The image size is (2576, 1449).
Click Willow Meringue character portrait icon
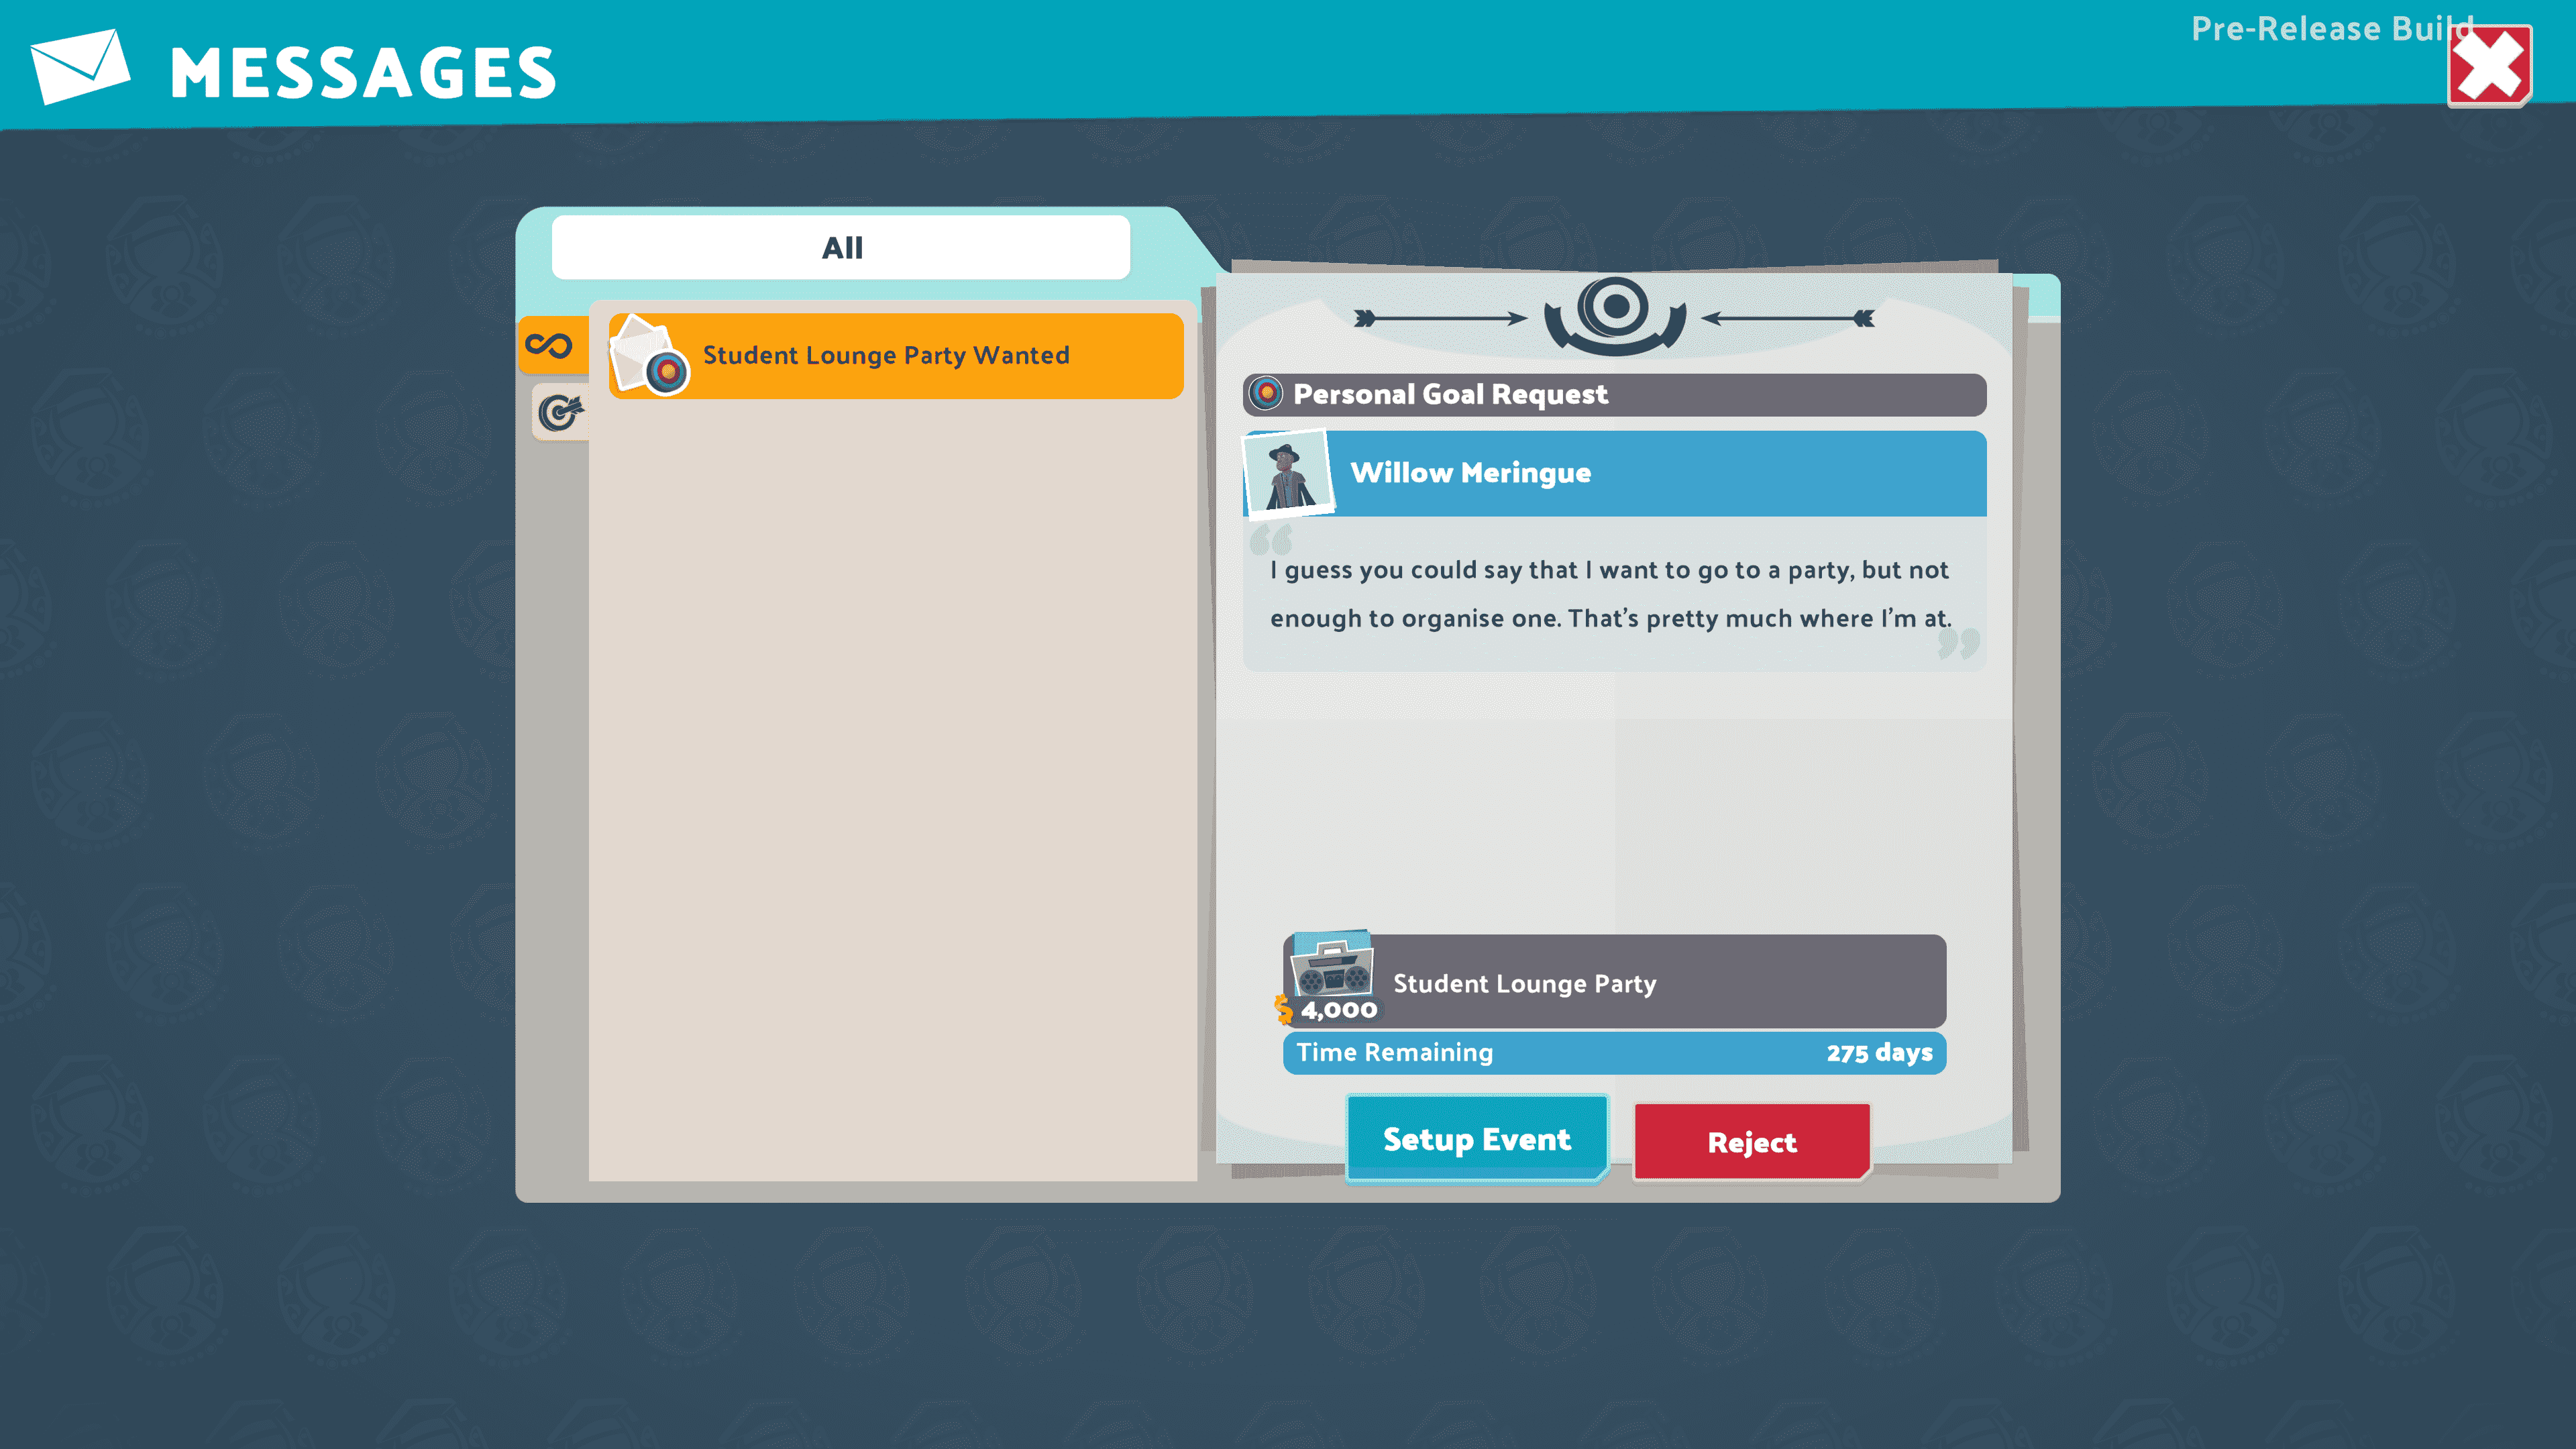pos(1286,472)
